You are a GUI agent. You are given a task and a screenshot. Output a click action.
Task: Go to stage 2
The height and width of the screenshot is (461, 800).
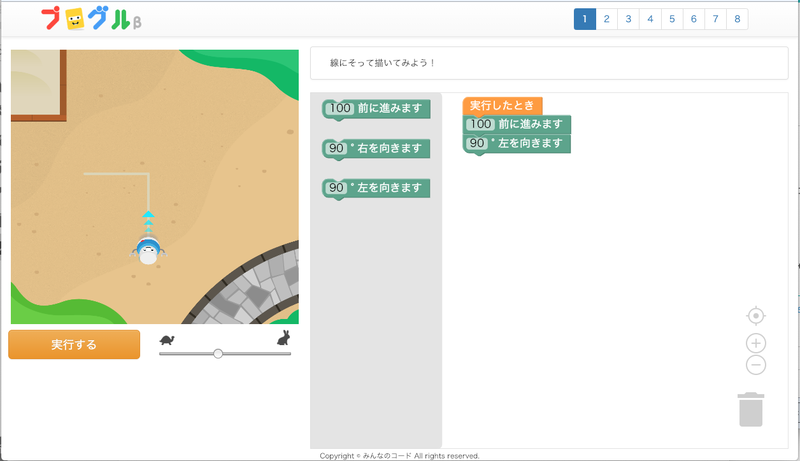coord(607,19)
